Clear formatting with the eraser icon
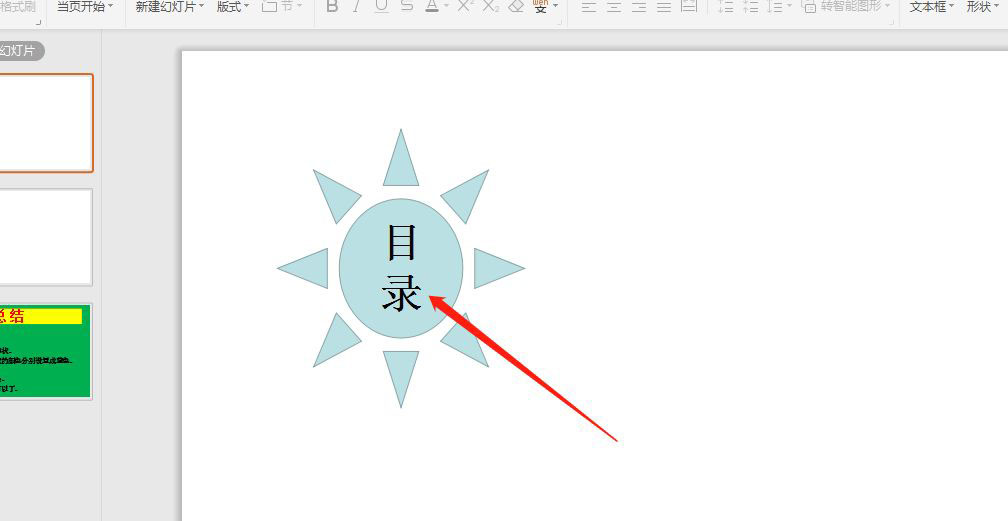This screenshot has width=1008, height=521. pos(516,6)
